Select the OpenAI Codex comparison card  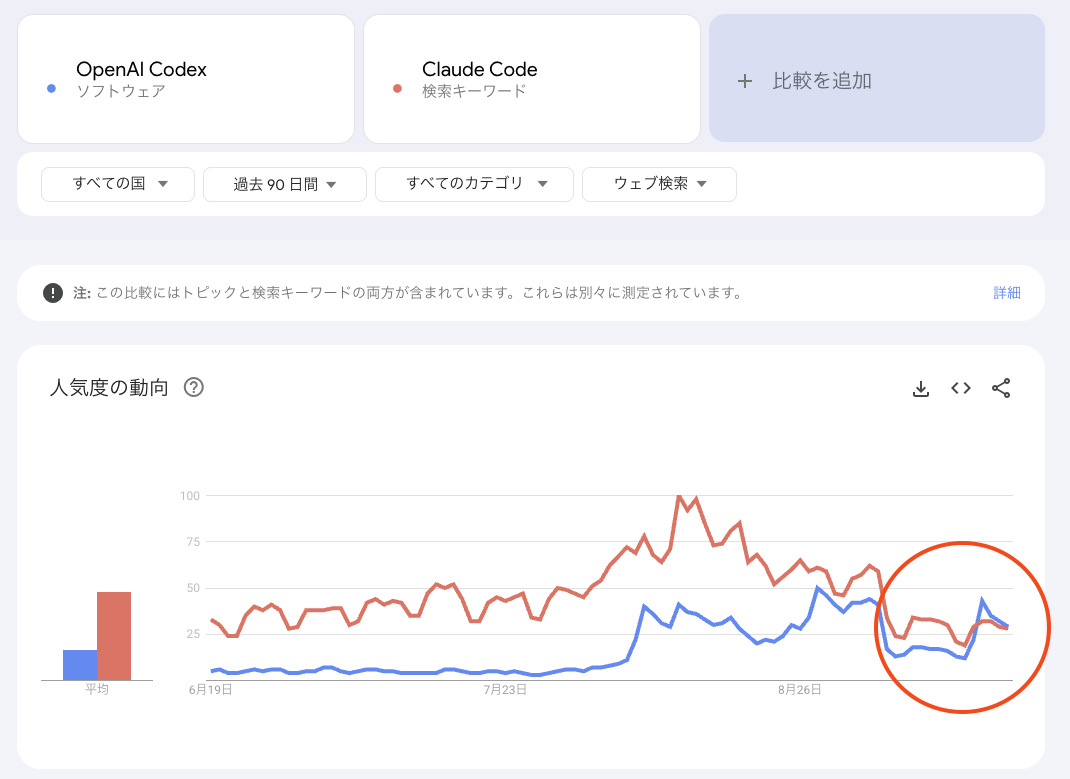(x=186, y=78)
